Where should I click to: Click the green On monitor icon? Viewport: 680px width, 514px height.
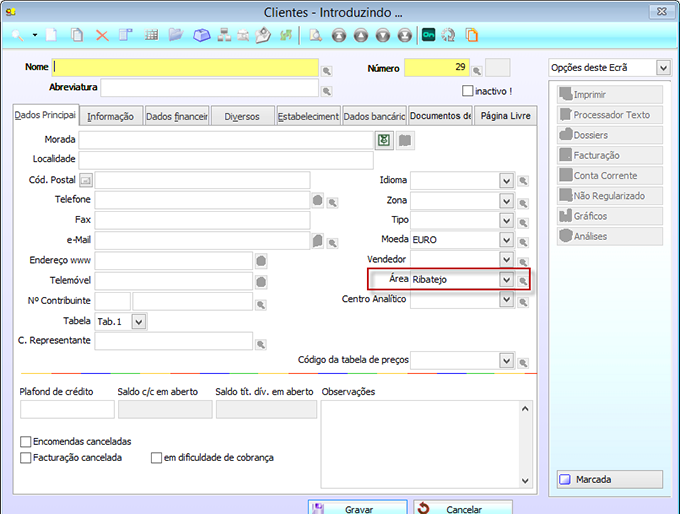(428, 35)
